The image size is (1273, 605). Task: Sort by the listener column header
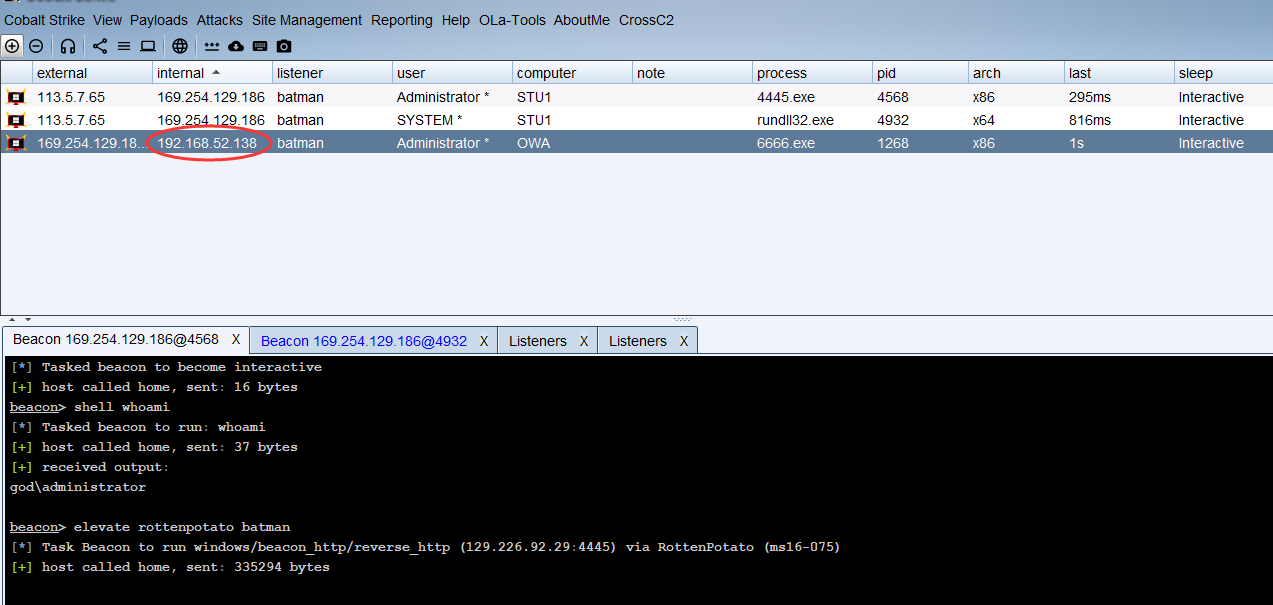coord(332,73)
